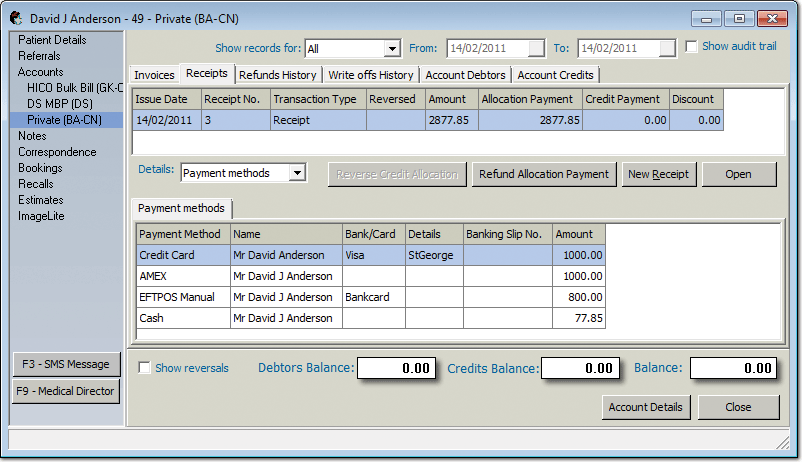Select the Account Debtors tab

click(x=465, y=75)
